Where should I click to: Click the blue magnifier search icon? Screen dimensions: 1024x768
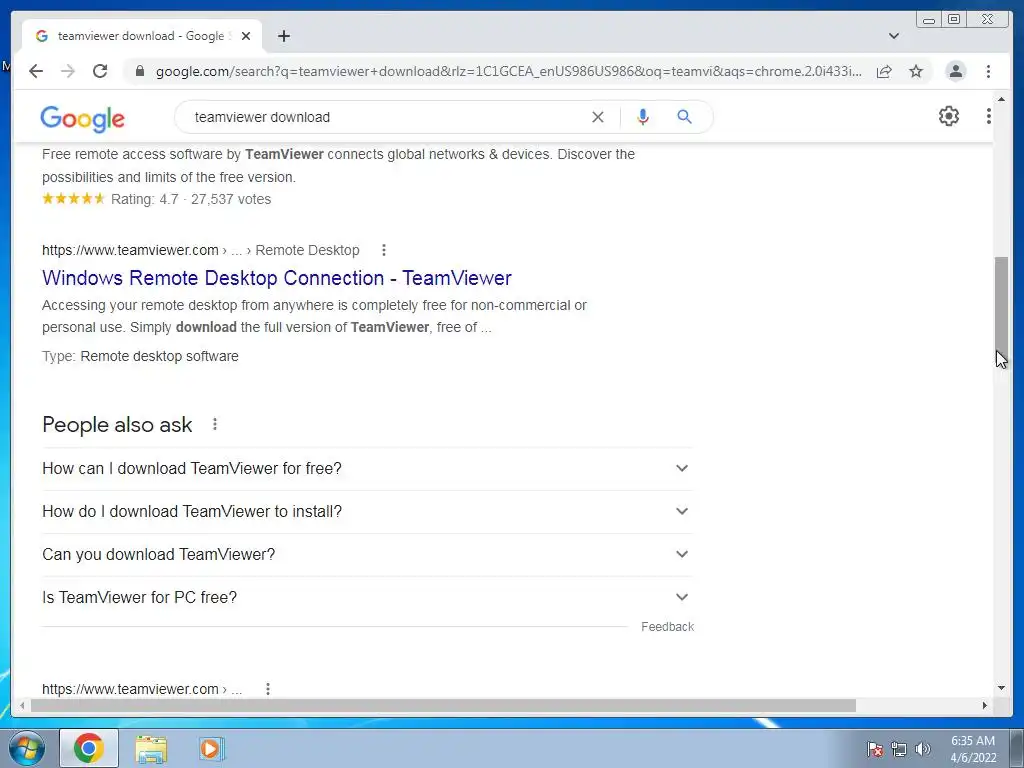[684, 117]
